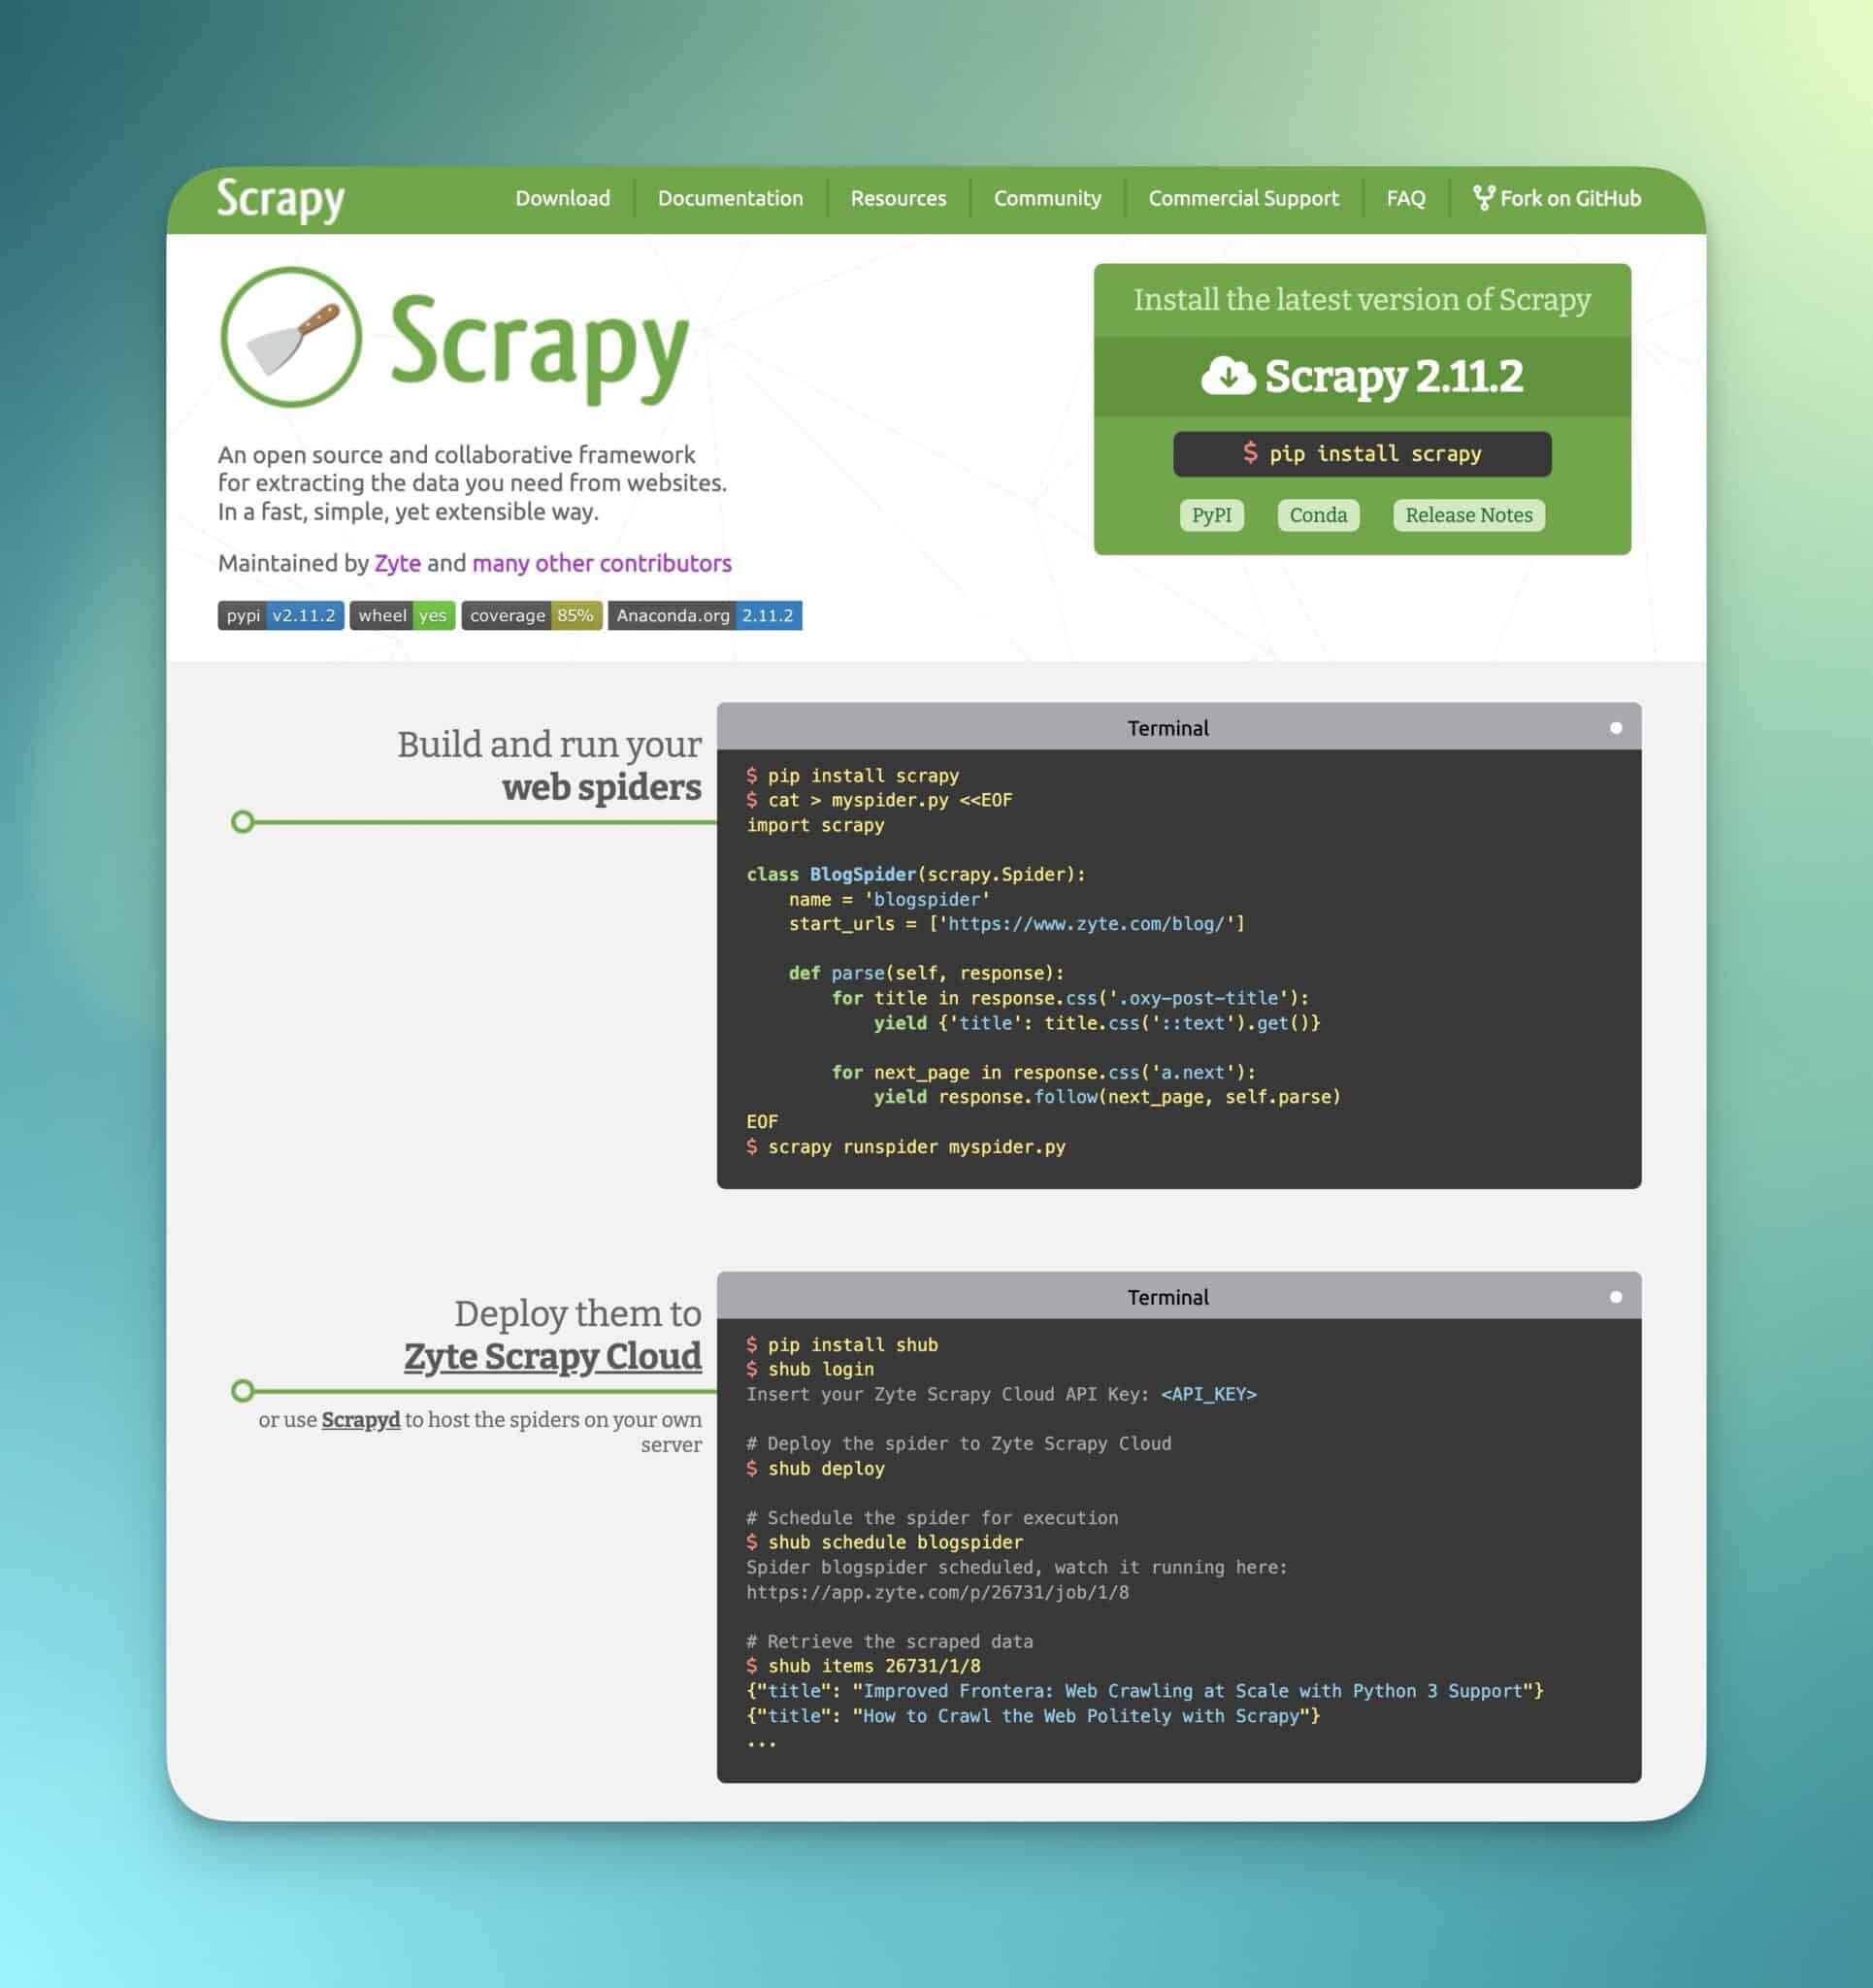Click the Release Notes button
Viewport: 1873px width, 1988px height.
pyautogui.click(x=1468, y=514)
